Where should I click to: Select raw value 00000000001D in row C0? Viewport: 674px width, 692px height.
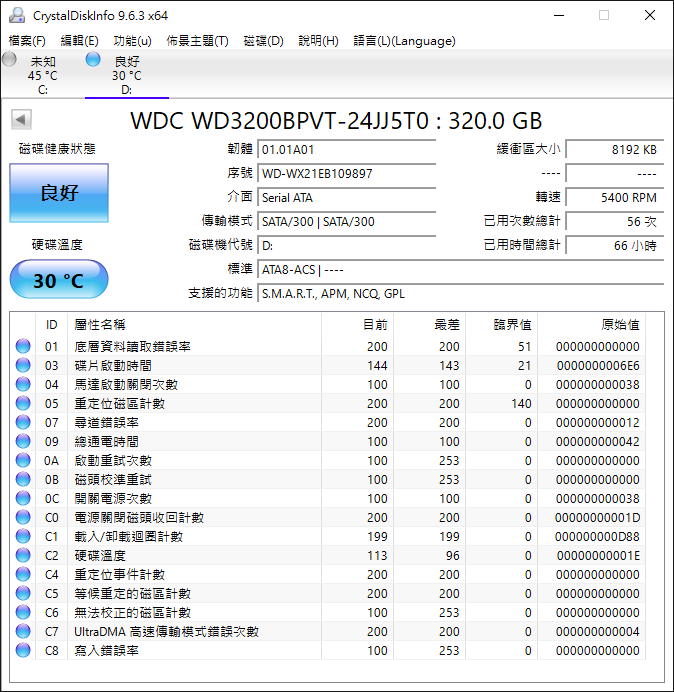point(597,517)
